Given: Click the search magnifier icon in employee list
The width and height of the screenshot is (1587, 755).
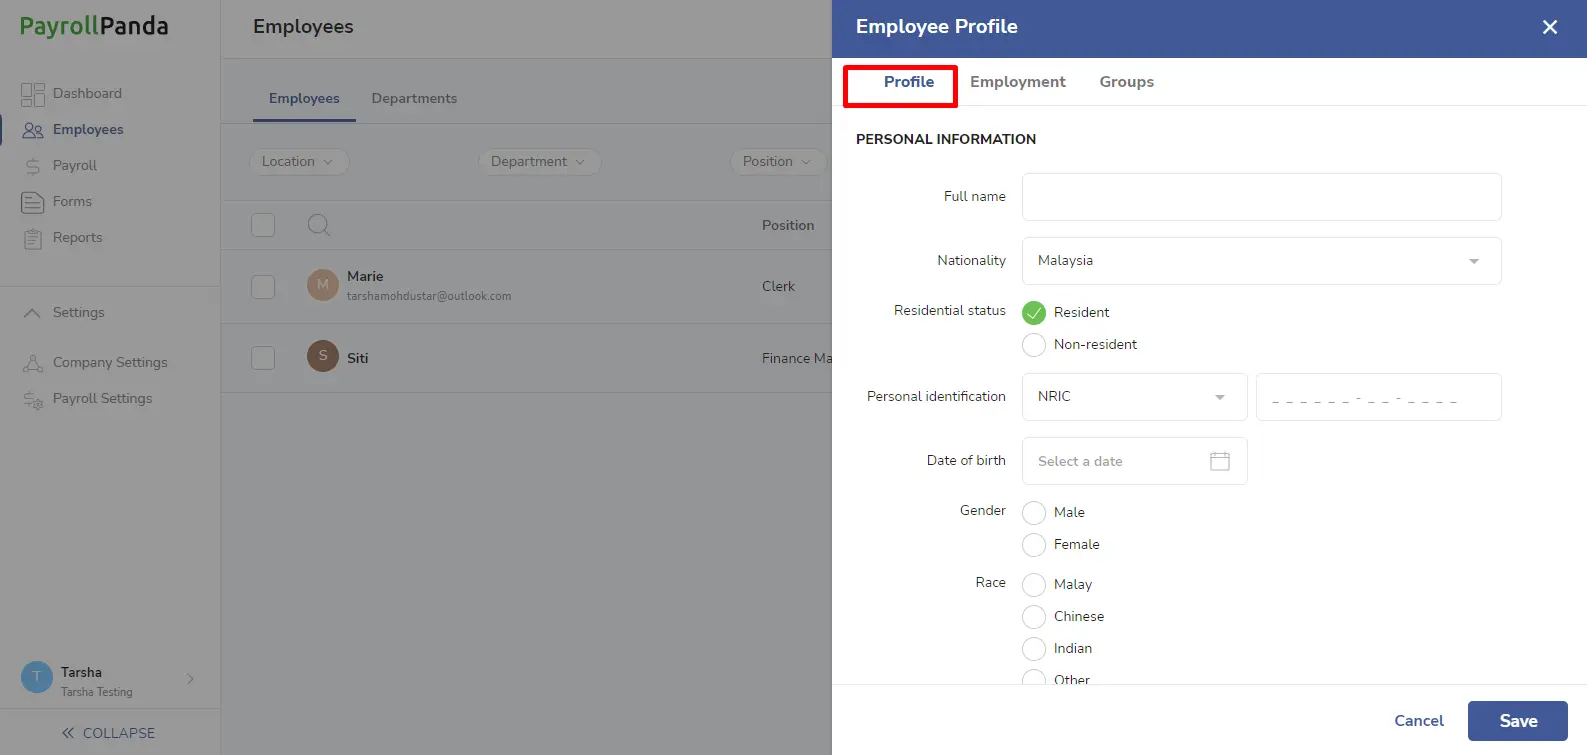Looking at the screenshot, I should click(x=319, y=225).
